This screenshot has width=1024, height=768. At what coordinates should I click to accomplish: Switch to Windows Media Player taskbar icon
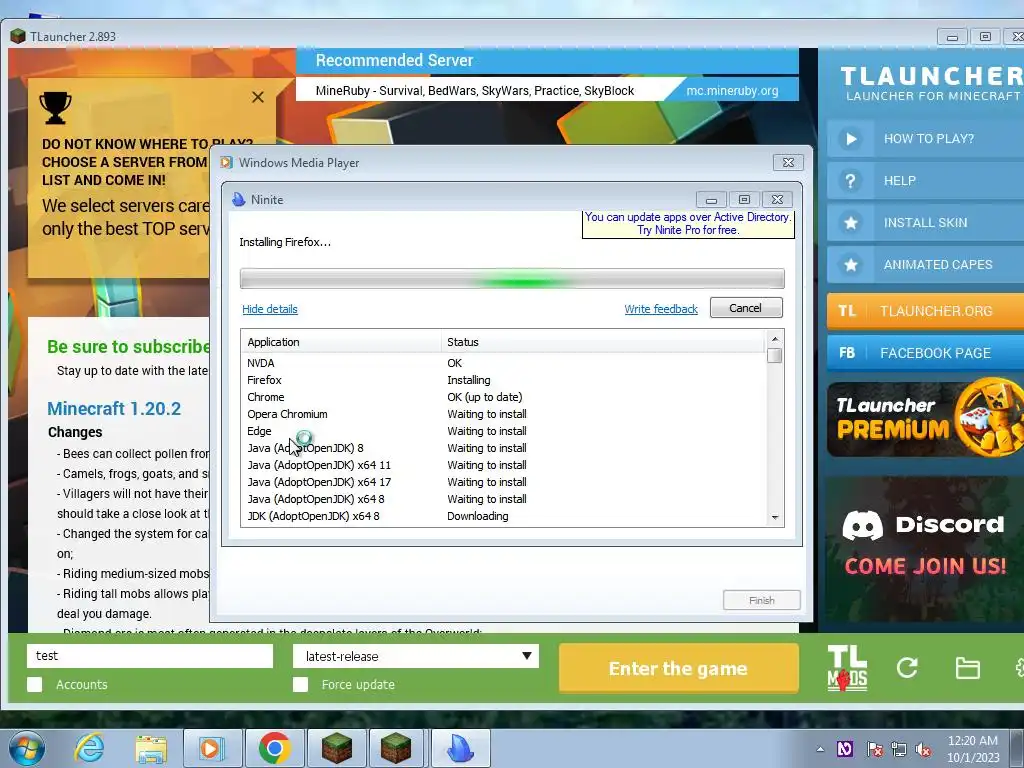[x=212, y=748]
